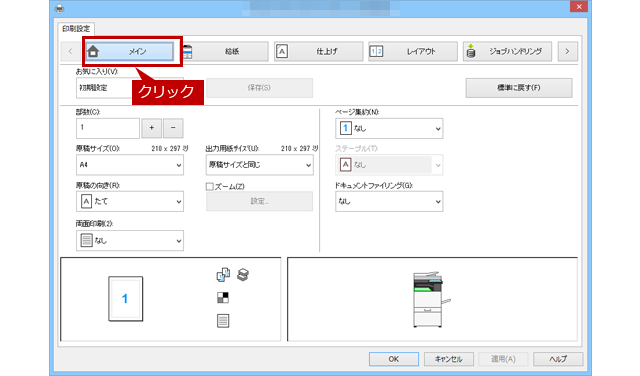Click the left tab scroll arrow
640x376 pixels.
pos(70,51)
